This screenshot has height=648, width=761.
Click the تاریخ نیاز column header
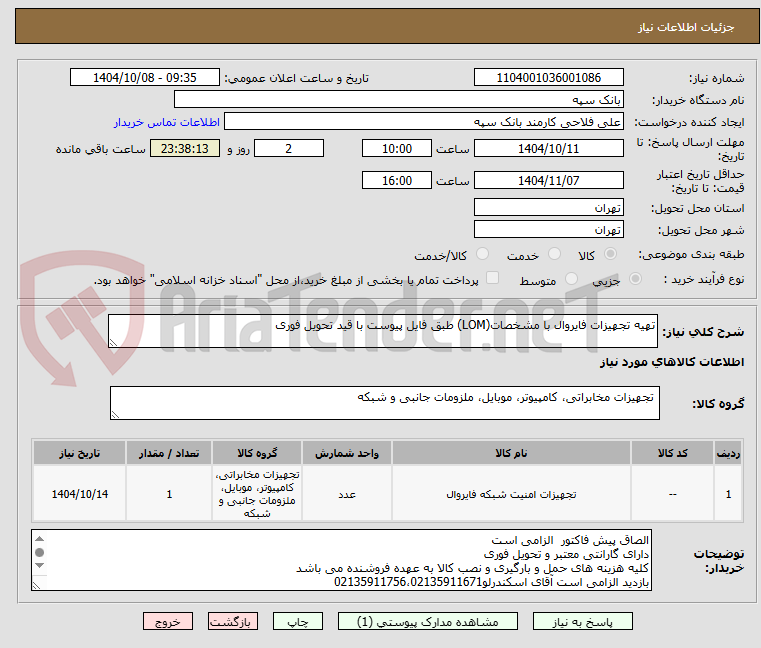[80, 453]
